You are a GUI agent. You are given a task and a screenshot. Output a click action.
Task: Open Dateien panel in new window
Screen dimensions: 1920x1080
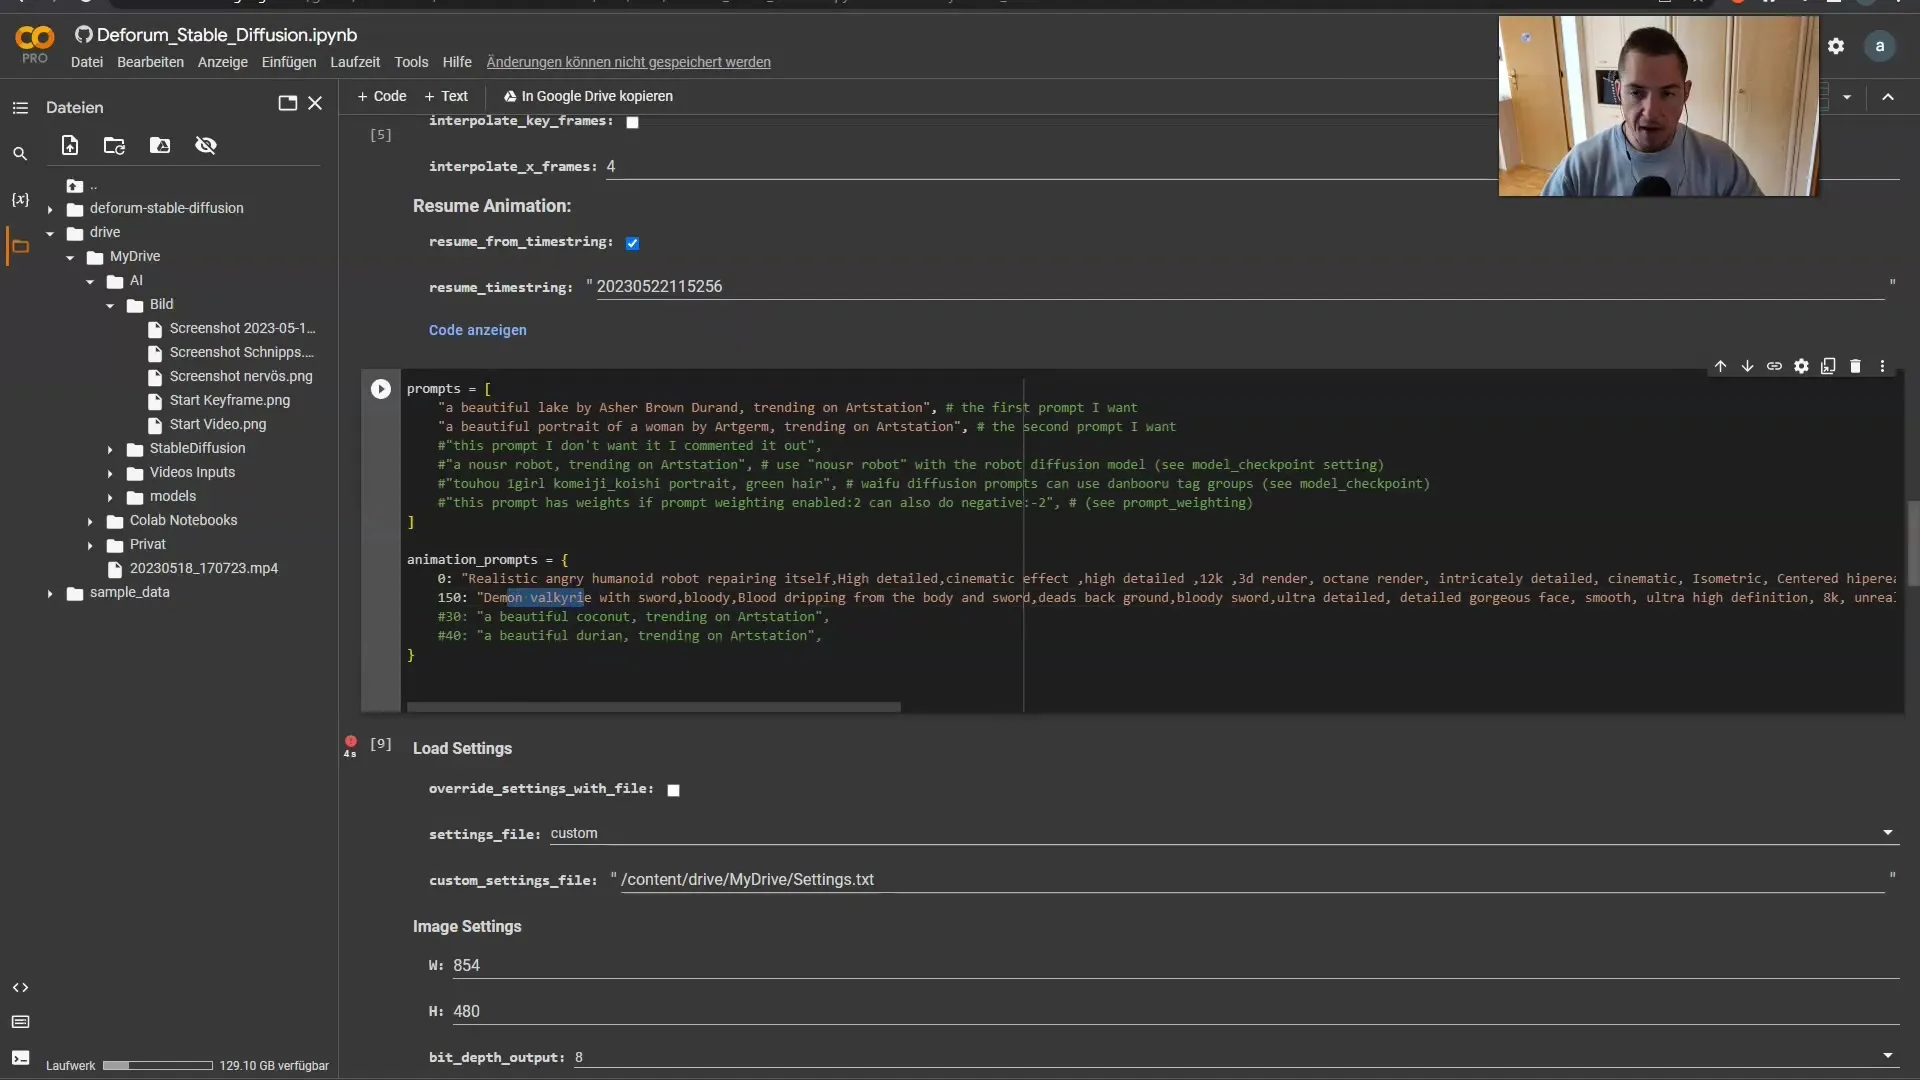tap(287, 103)
